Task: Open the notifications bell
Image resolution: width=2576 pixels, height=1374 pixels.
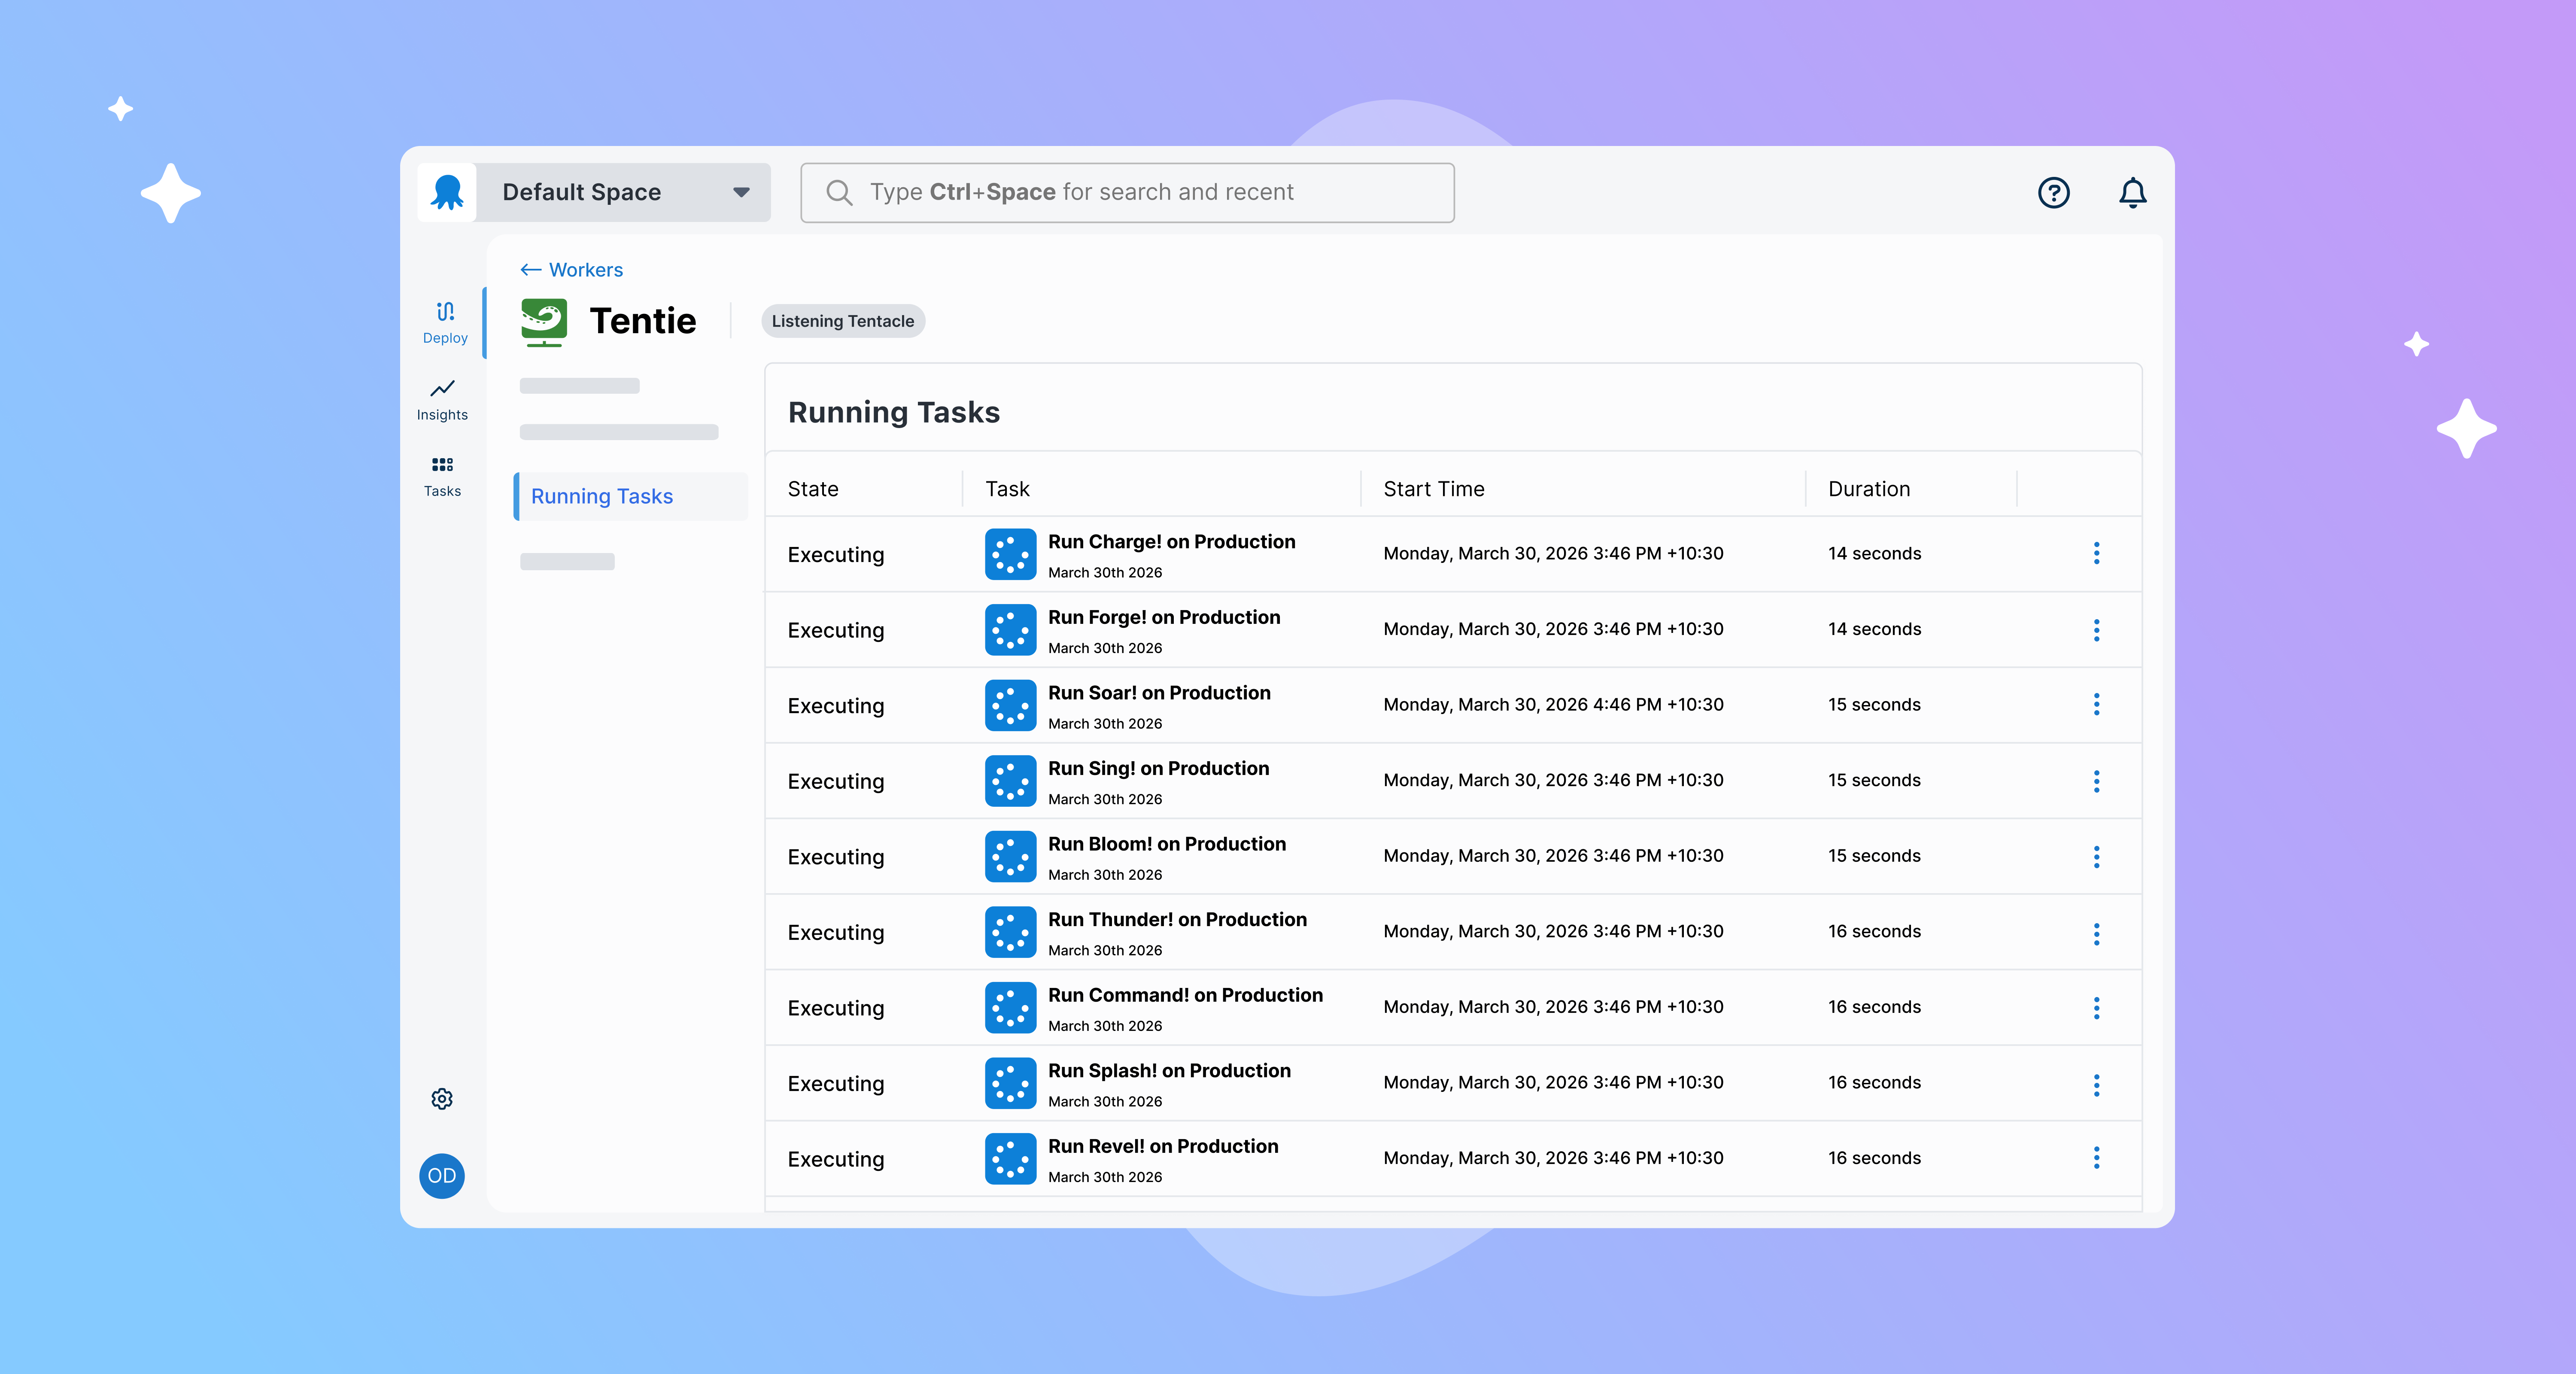Action: pyautogui.click(x=2132, y=192)
